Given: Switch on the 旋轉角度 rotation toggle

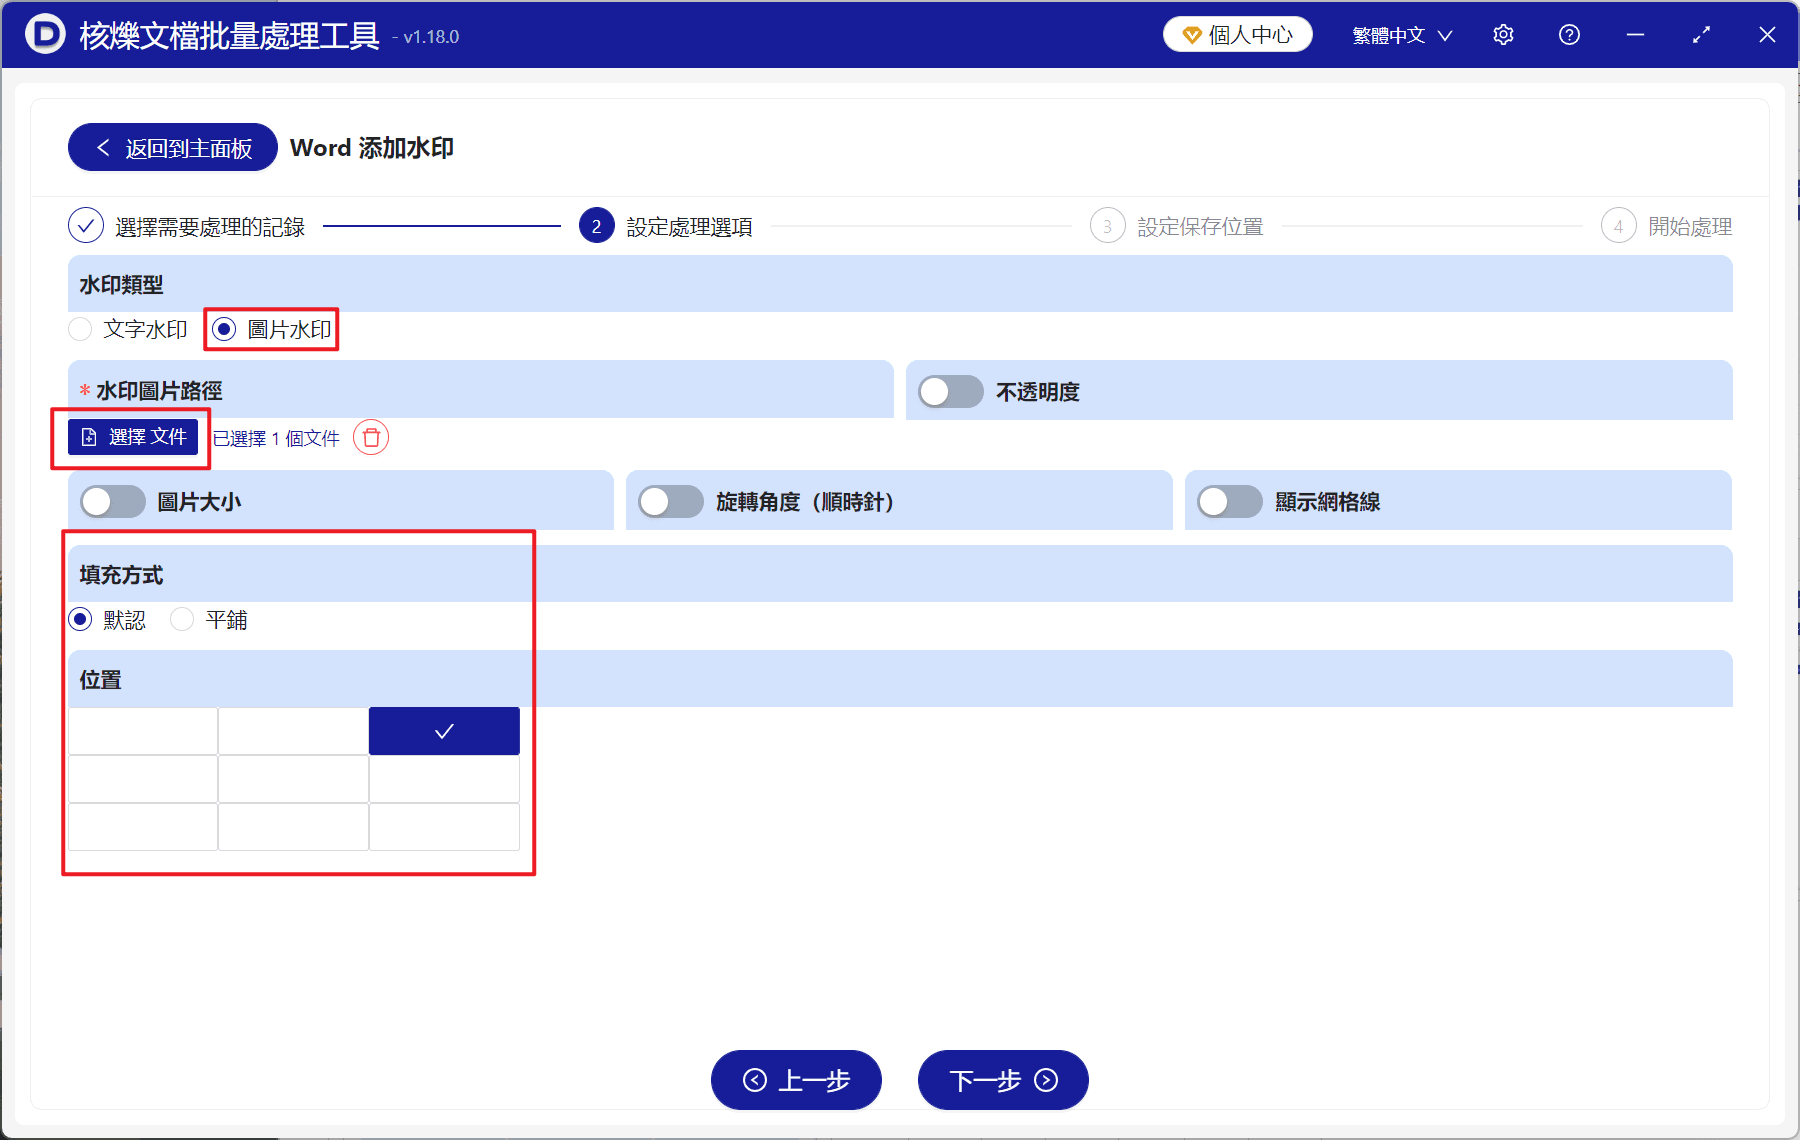Looking at the screenshot, I should [x=671, y=501].
